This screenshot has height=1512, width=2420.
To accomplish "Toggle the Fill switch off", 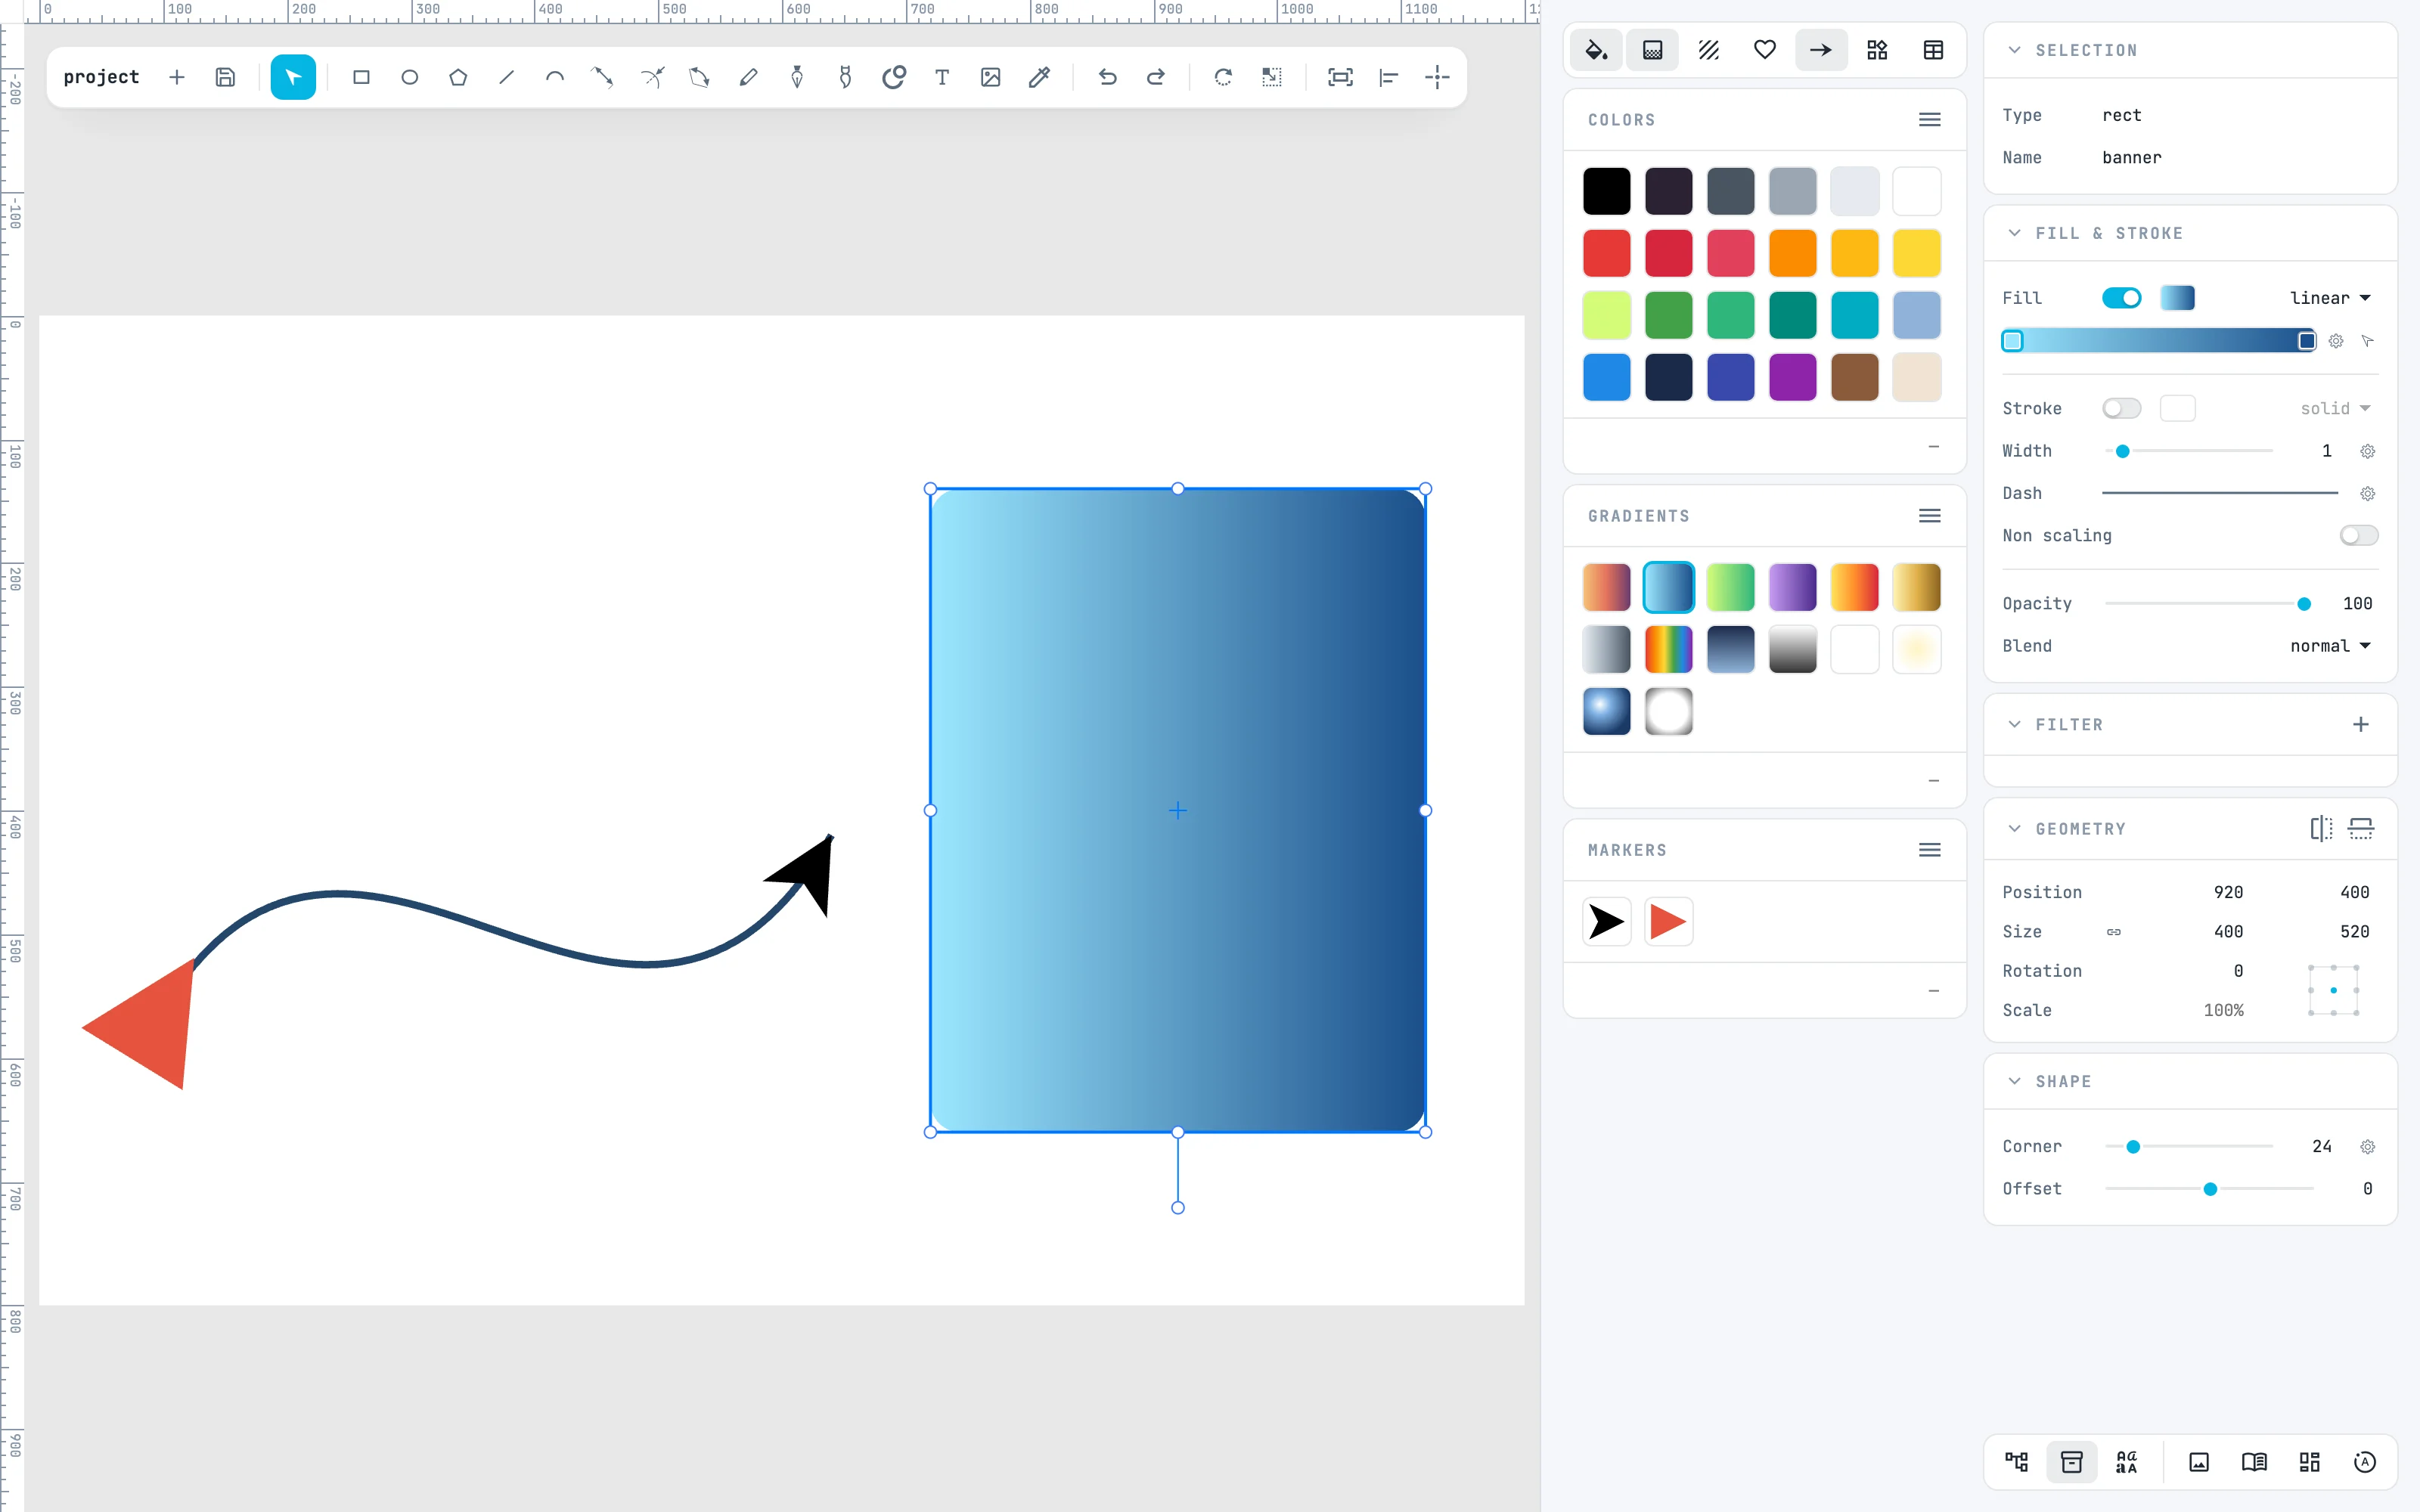I will point(2121,298).
